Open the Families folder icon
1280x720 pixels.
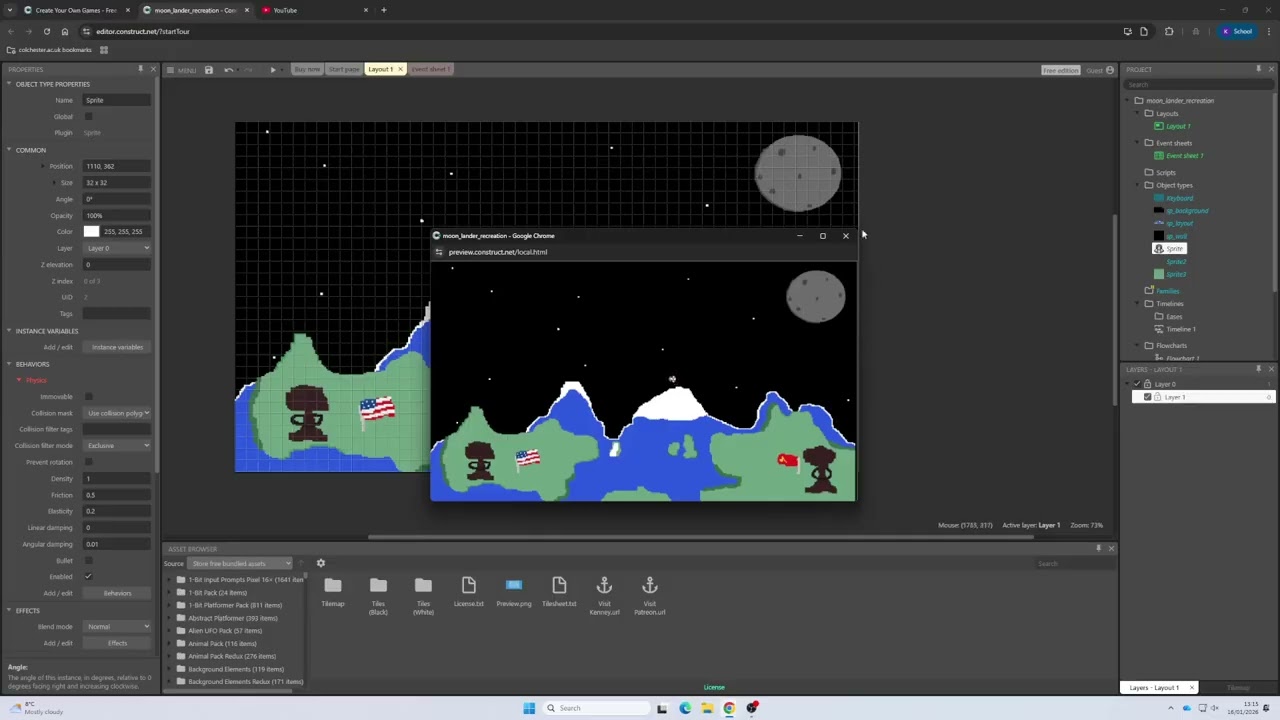click(1150, 291)
